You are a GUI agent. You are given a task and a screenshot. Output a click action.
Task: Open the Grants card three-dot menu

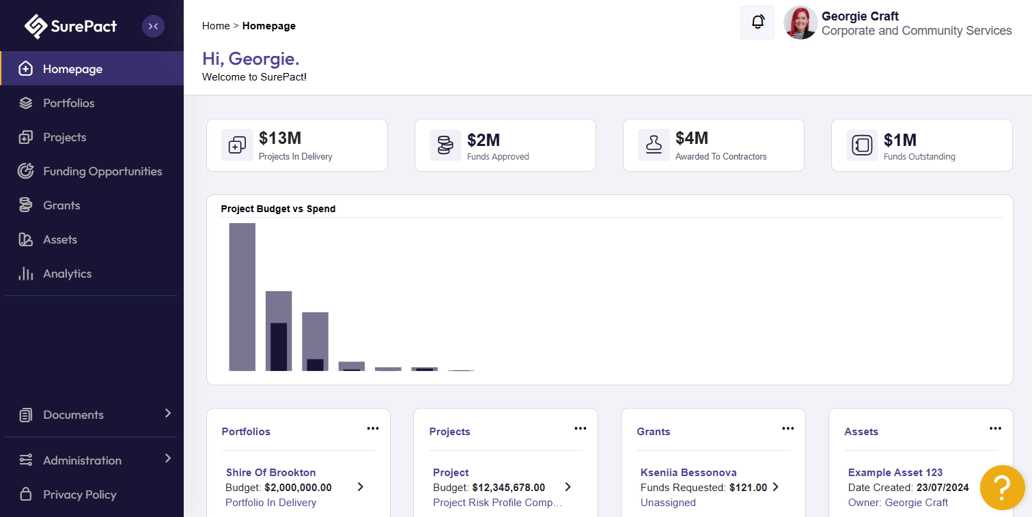[x=788, y=428]
